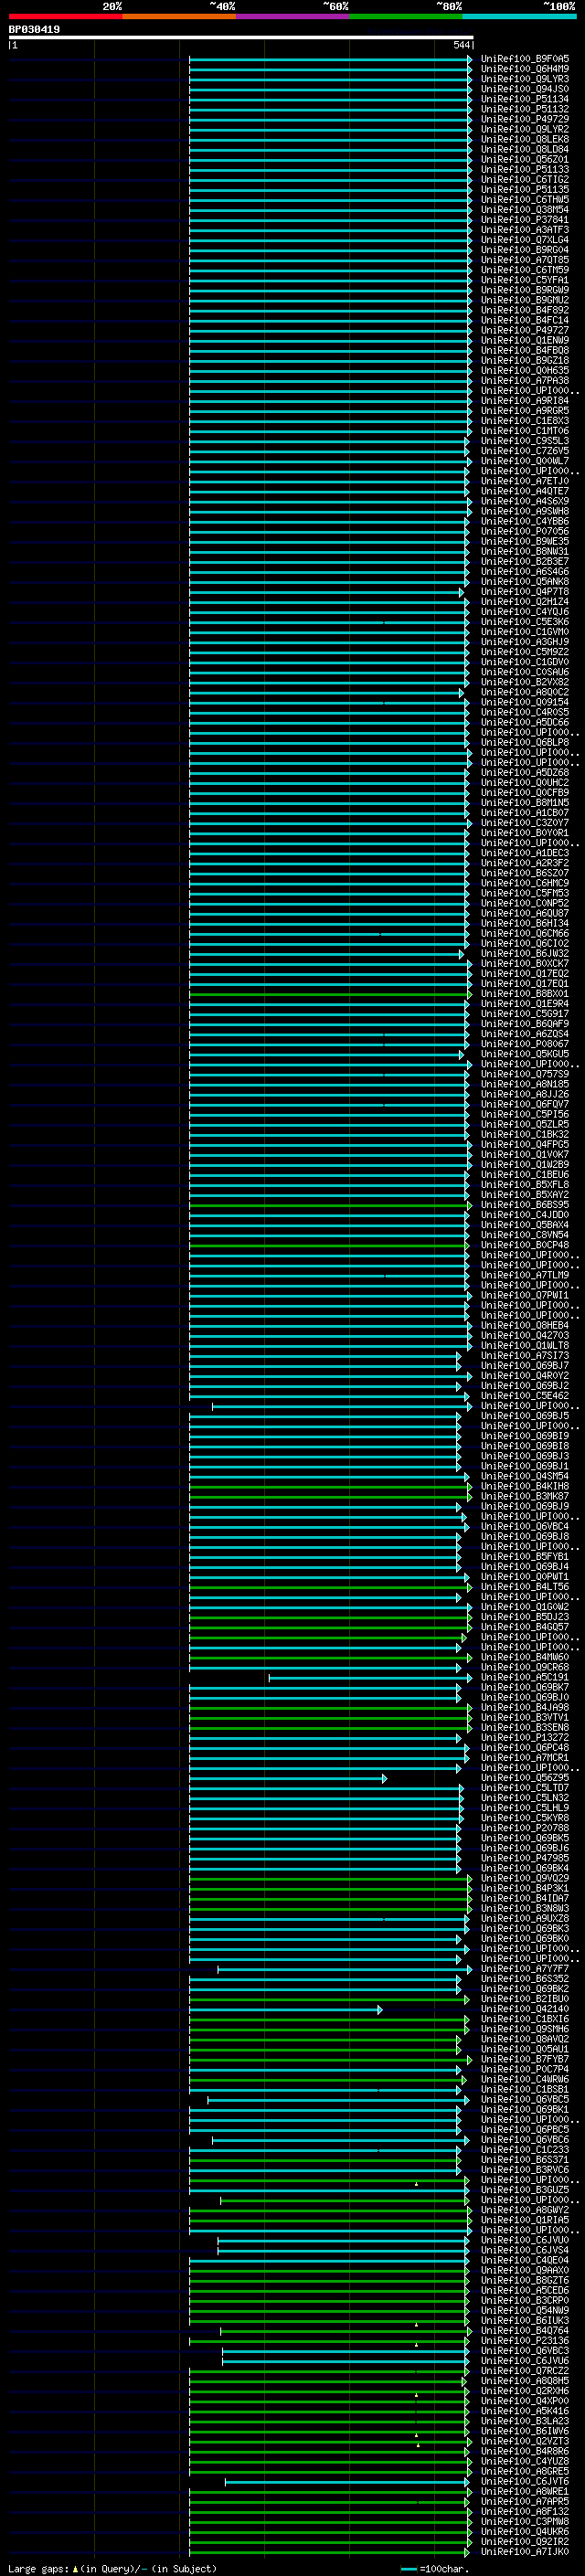Click the label UniRef100_Q56Z01
Image resolution: width=585 pixels, height=2576 pixels.
(525, 160)
